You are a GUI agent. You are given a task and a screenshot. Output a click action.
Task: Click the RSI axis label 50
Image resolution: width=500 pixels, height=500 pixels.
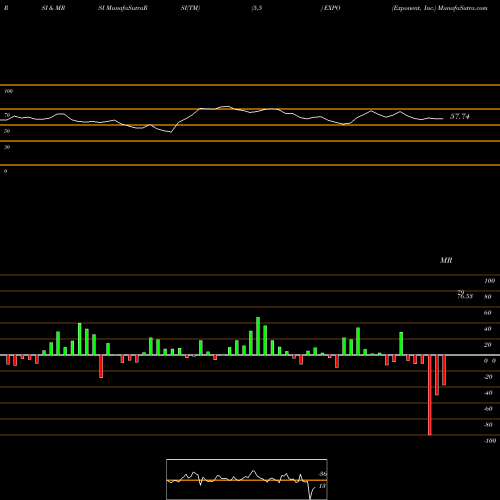7,131
